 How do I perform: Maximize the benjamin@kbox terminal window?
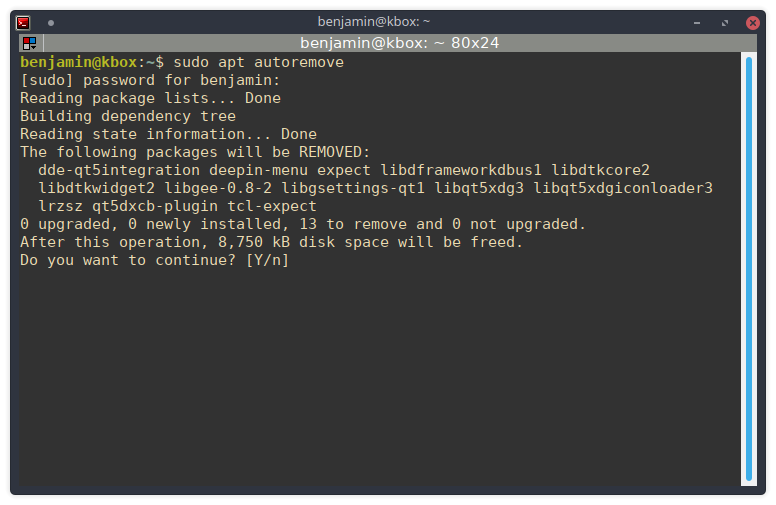point(725,23)
